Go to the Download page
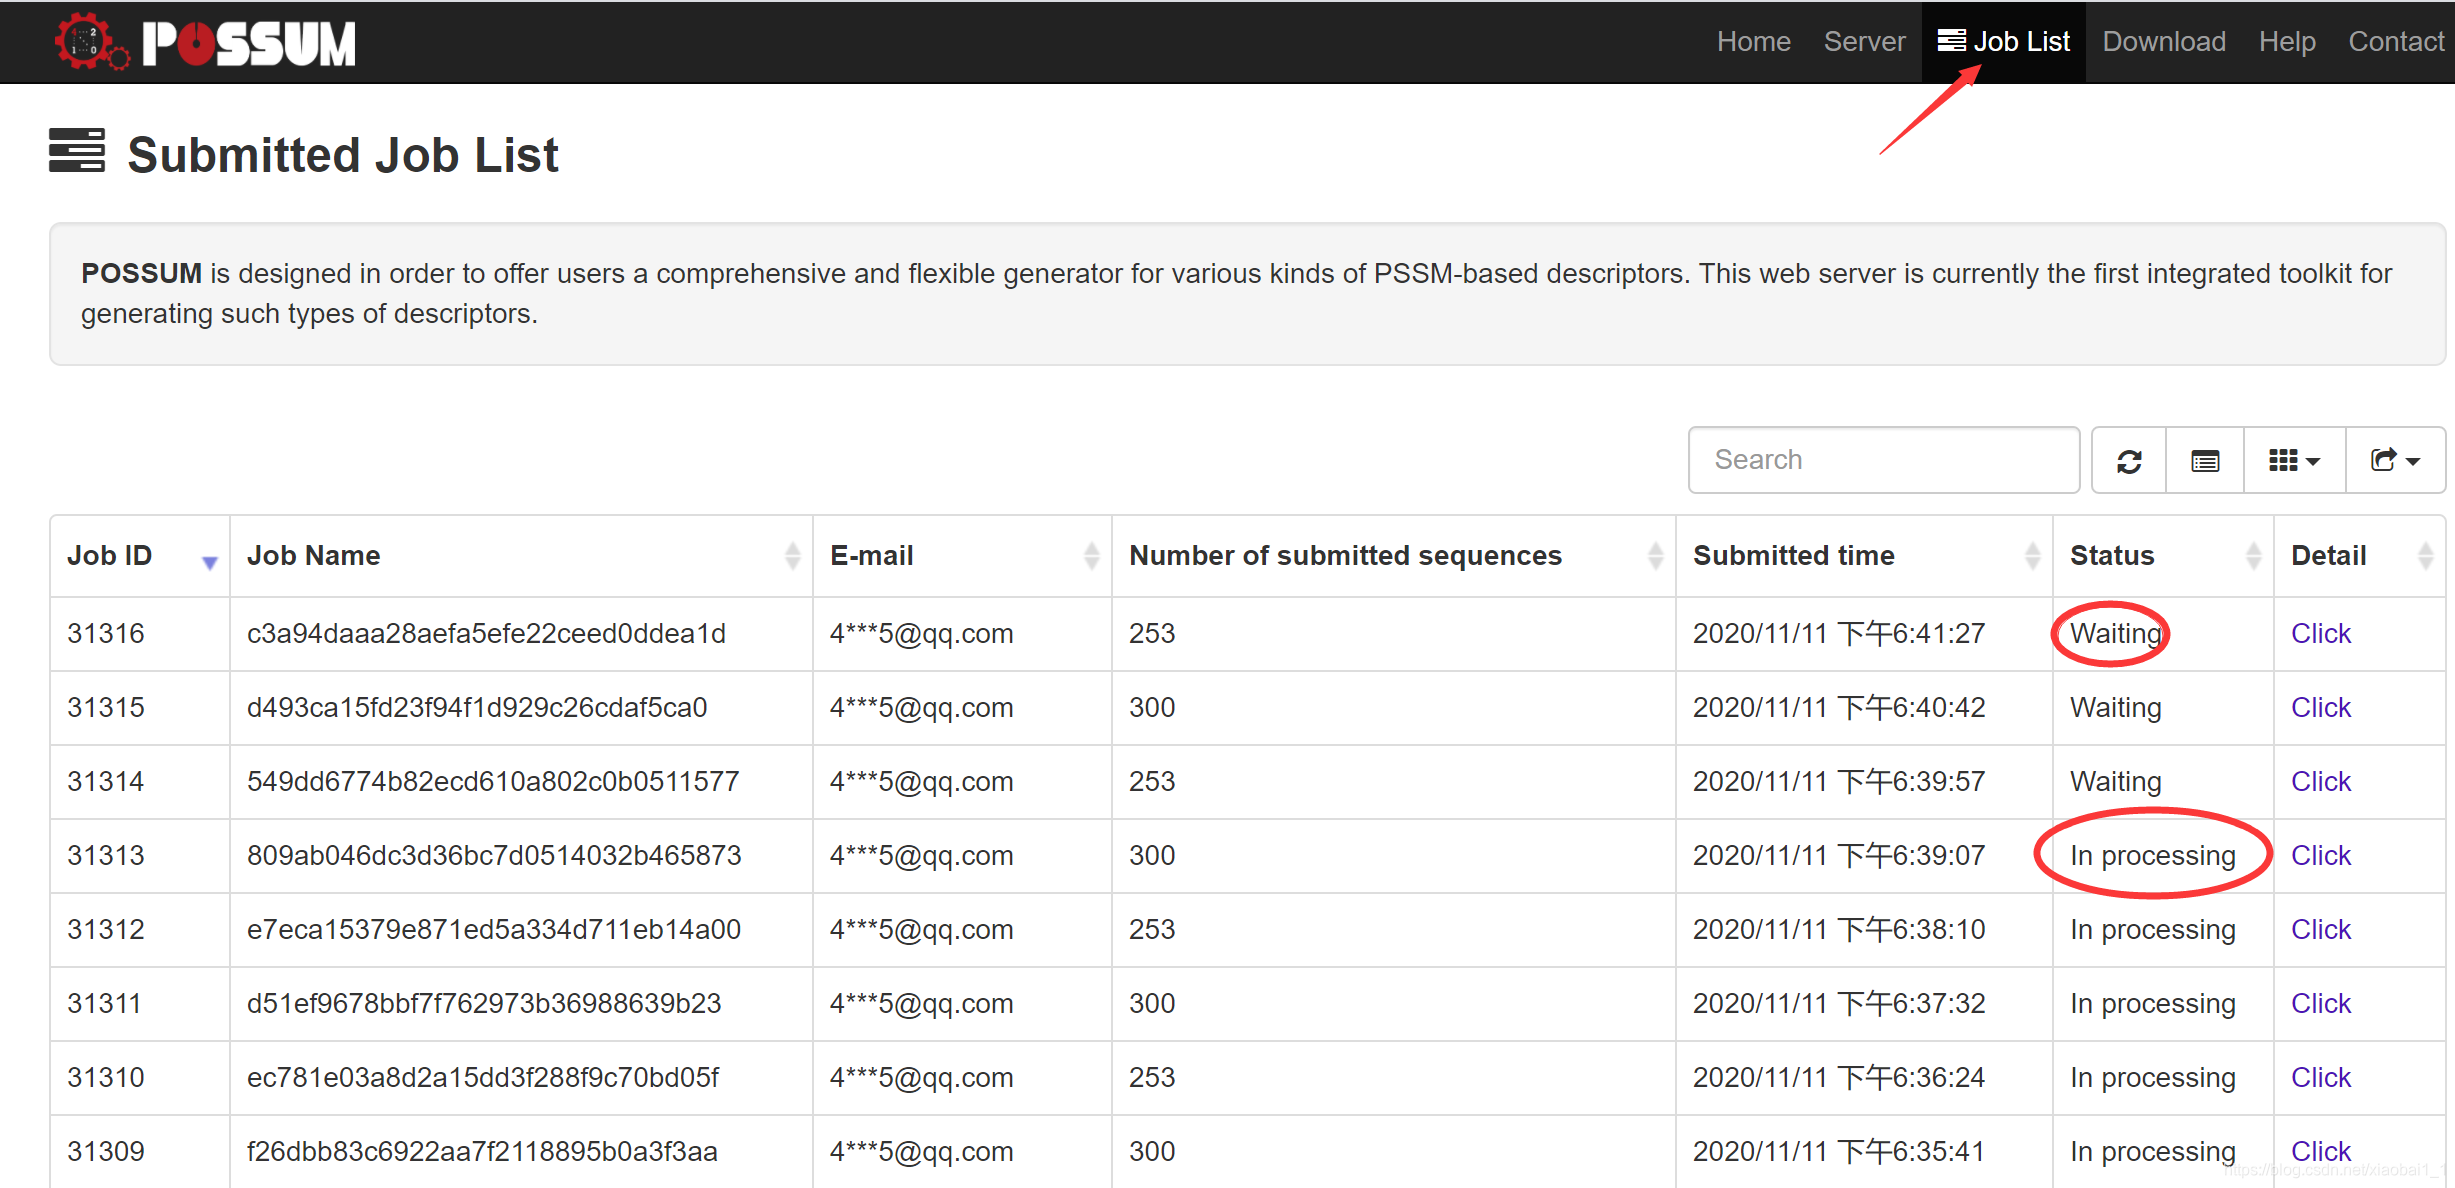The width and height of the screenshot is (2455, 1188). [x=2163, y=42]
